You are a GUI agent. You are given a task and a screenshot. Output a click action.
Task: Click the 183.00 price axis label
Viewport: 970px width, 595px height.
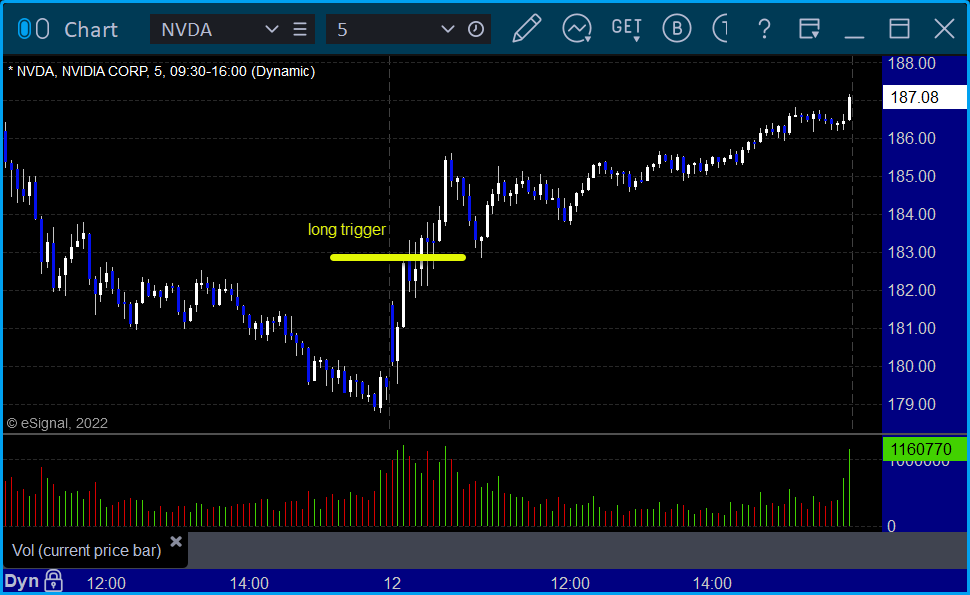pyautogui.click(x=911, y=252)
